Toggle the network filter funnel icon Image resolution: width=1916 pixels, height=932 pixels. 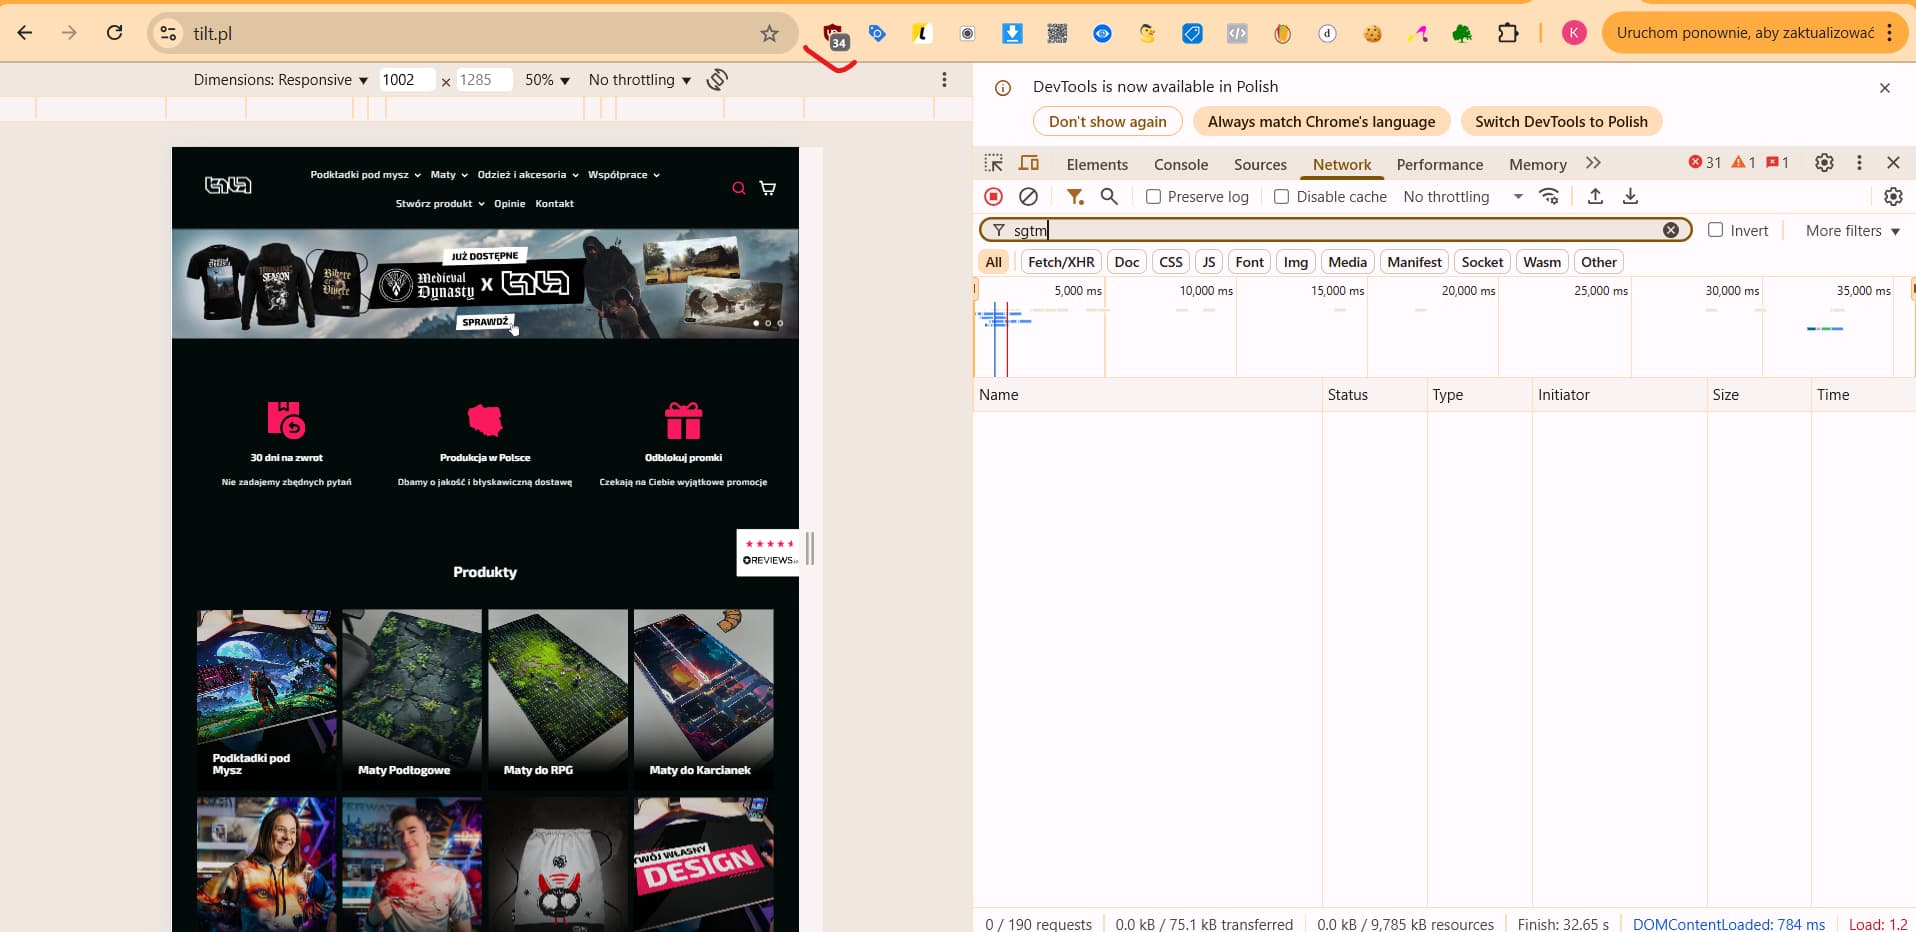1075,197
